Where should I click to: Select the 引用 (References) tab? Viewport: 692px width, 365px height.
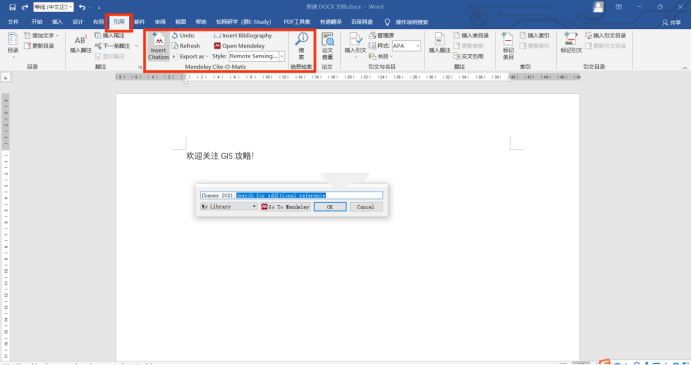[x=119, y=22]
